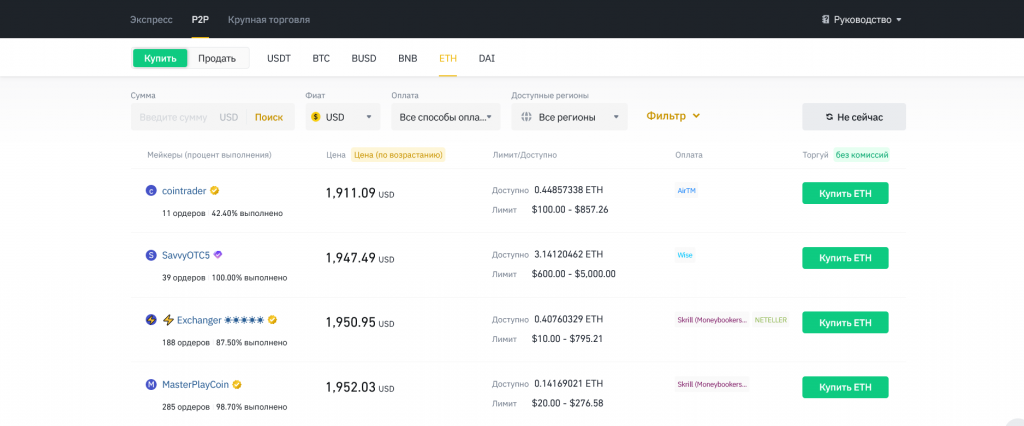Click the globe icon in regions selector
This screenshot has width=1024, height=426.
click(526, 117)
